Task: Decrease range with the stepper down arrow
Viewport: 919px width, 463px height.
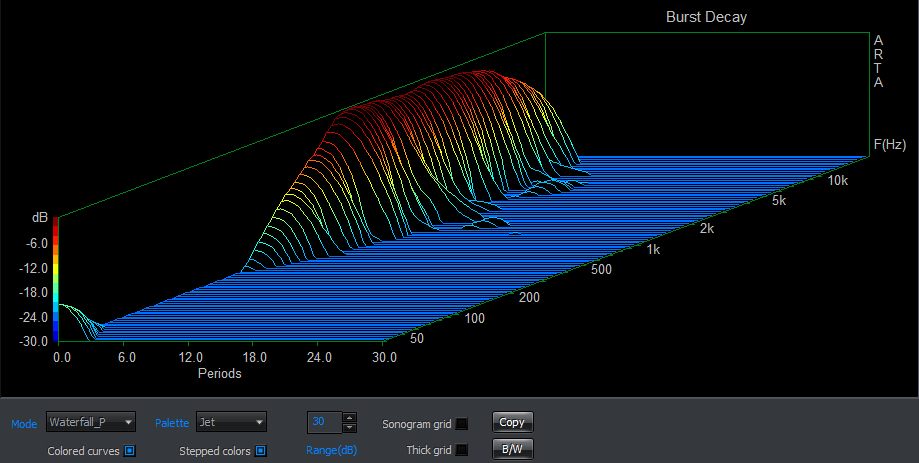Action: 349,428
